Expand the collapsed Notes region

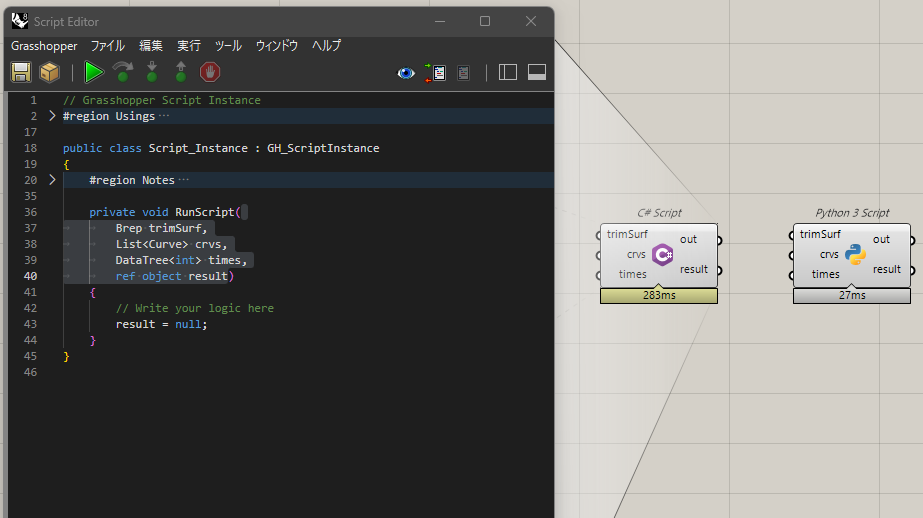pyautogui.click(x=52, y=180)
